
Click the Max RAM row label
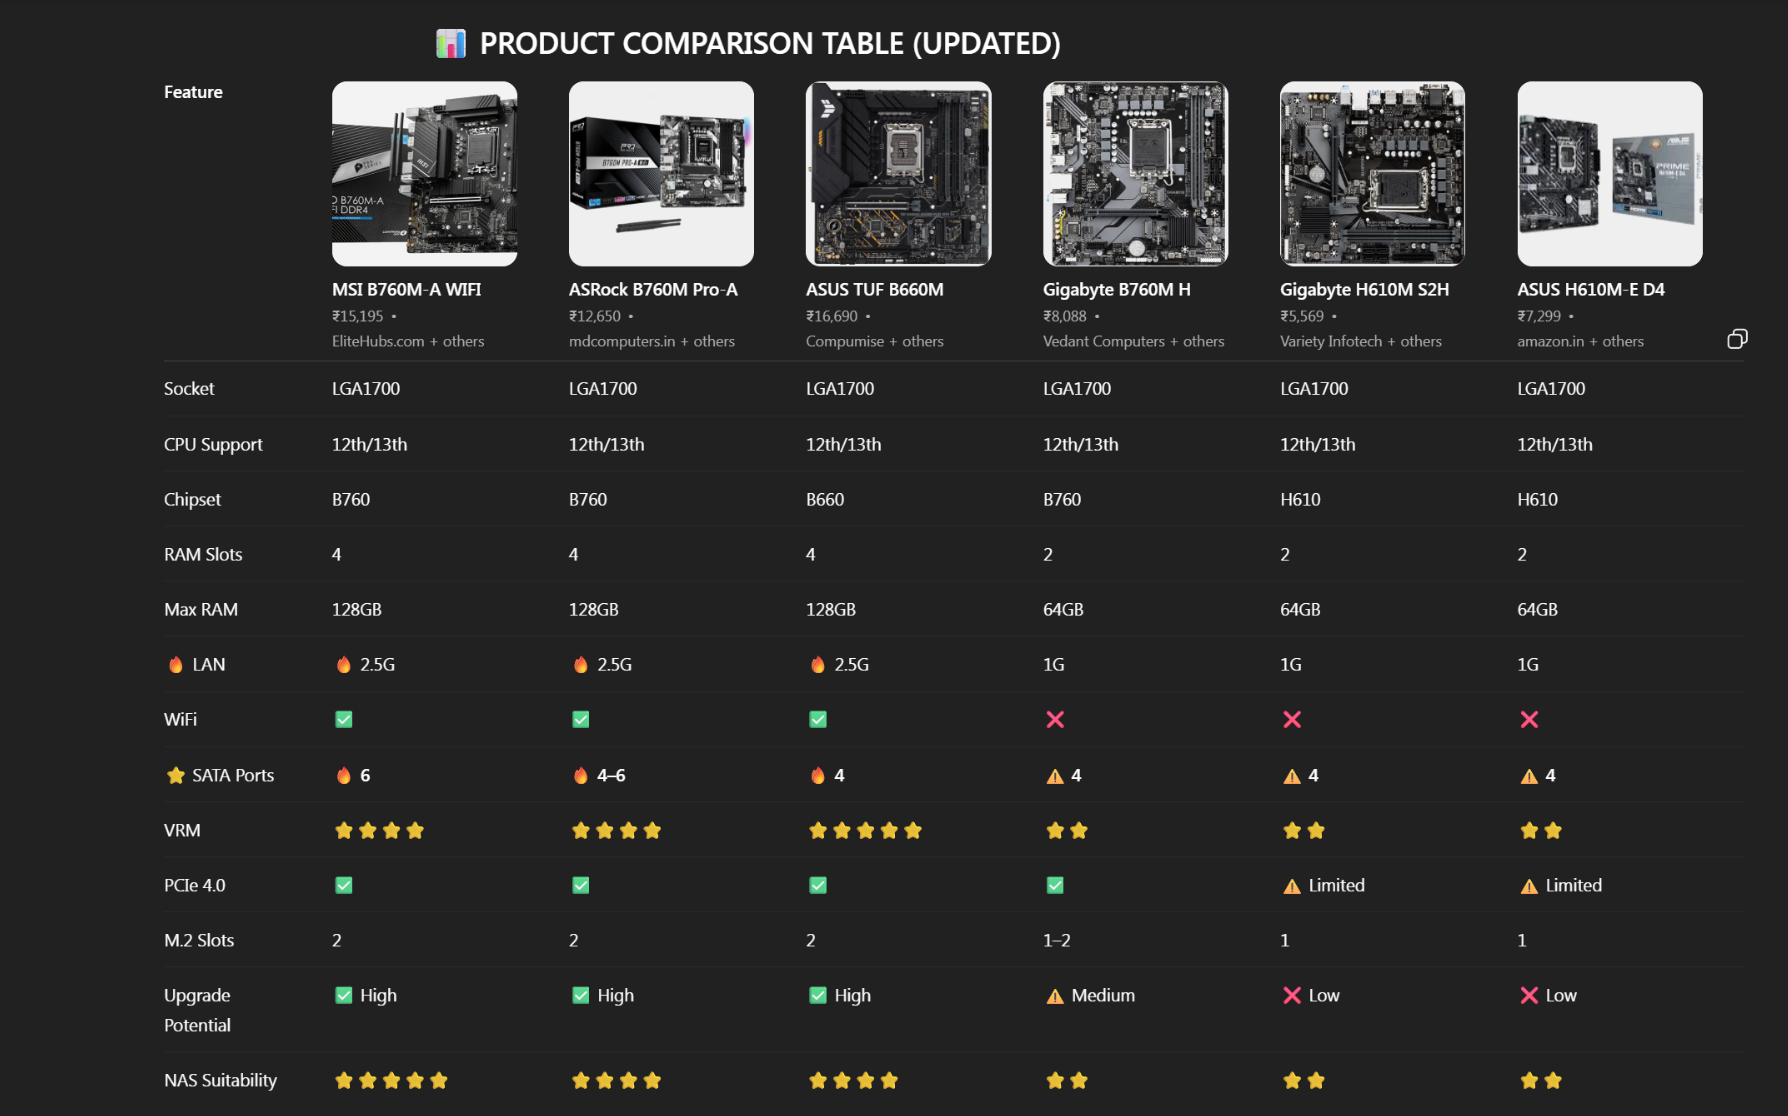(201, 609)
